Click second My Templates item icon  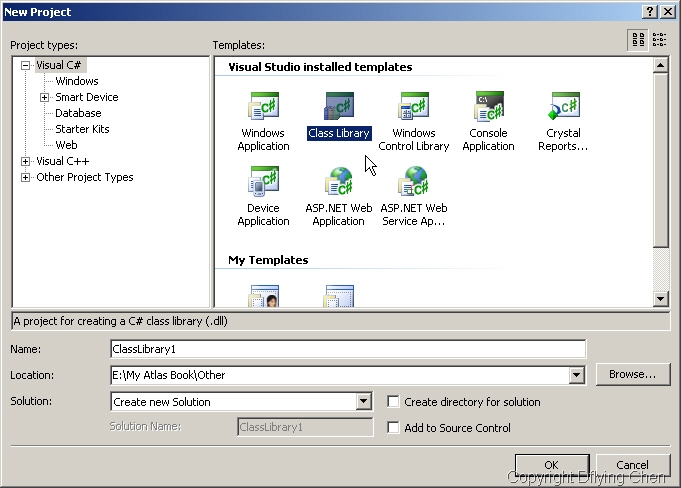(339, 296)
